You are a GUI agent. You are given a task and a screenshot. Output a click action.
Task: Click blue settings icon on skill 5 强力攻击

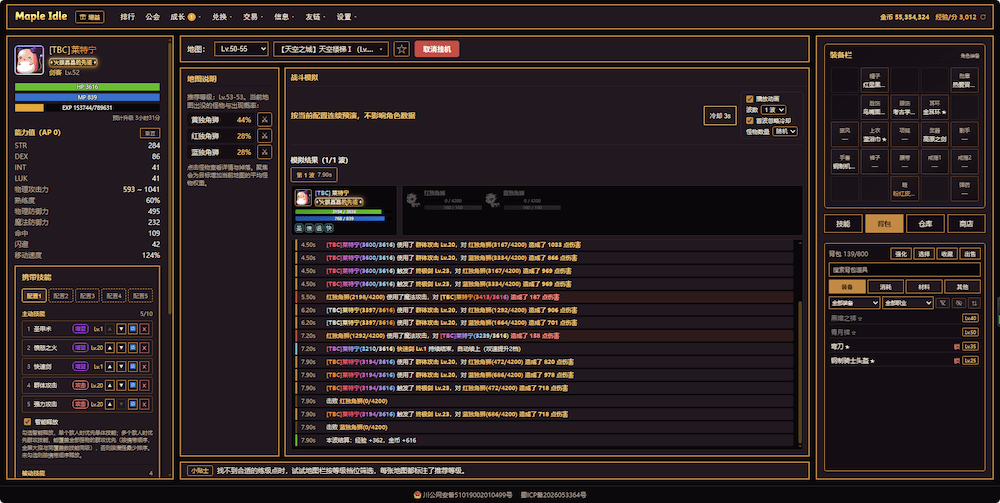tap(133, 404)
